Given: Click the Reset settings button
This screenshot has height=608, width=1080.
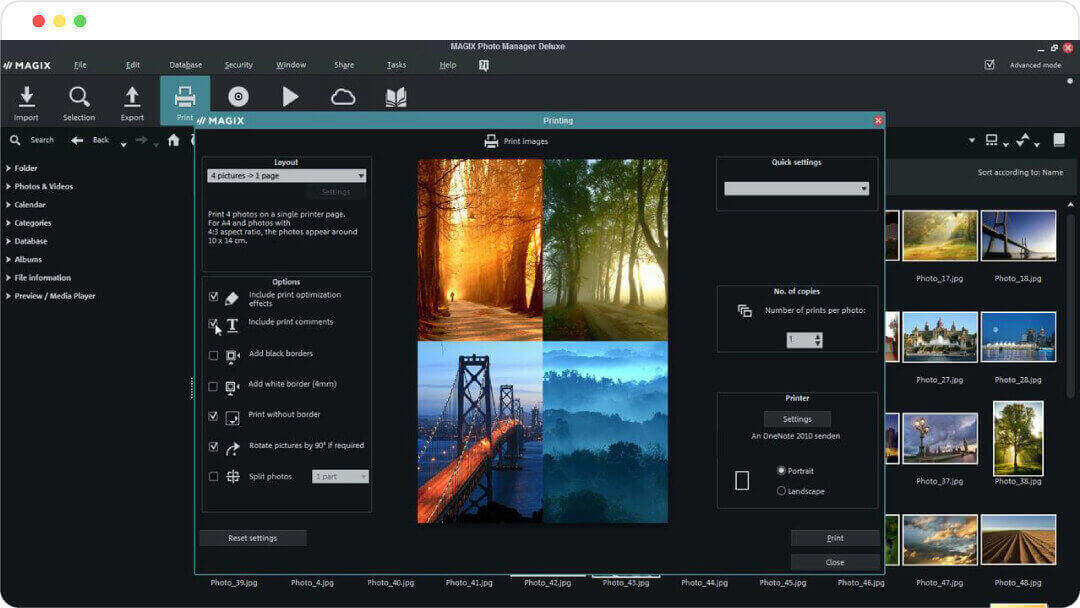Looking at the screenshot, I should click(252, 537).
